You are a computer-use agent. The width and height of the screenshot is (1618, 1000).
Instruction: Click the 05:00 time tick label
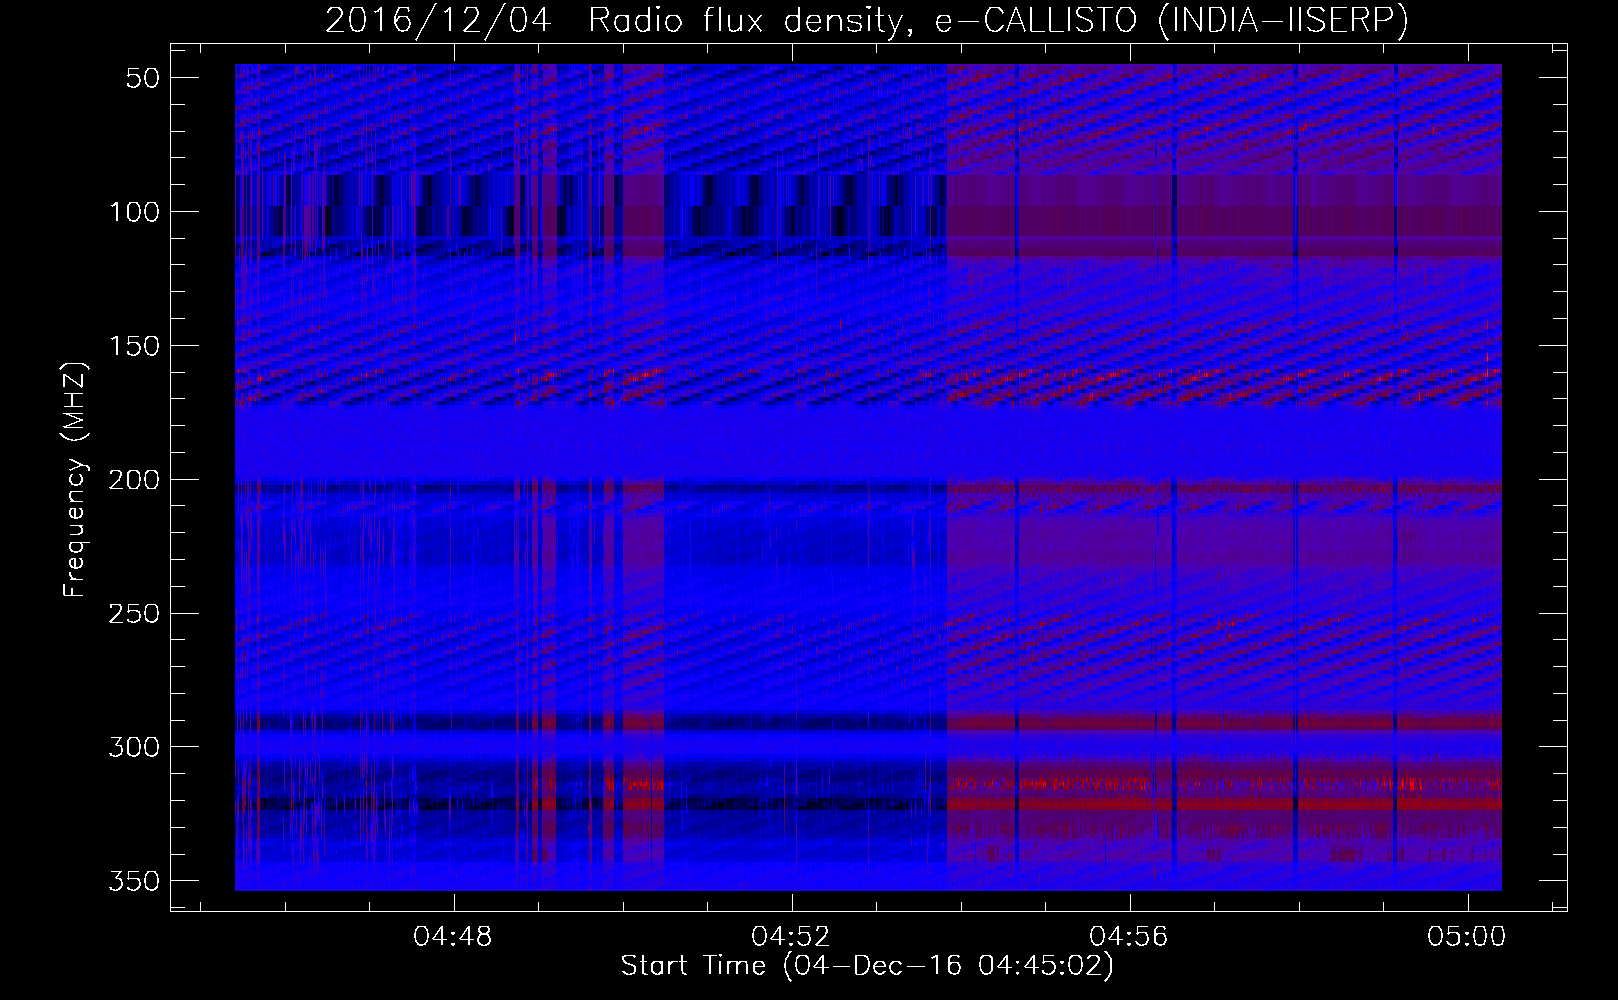(1467, 937)
